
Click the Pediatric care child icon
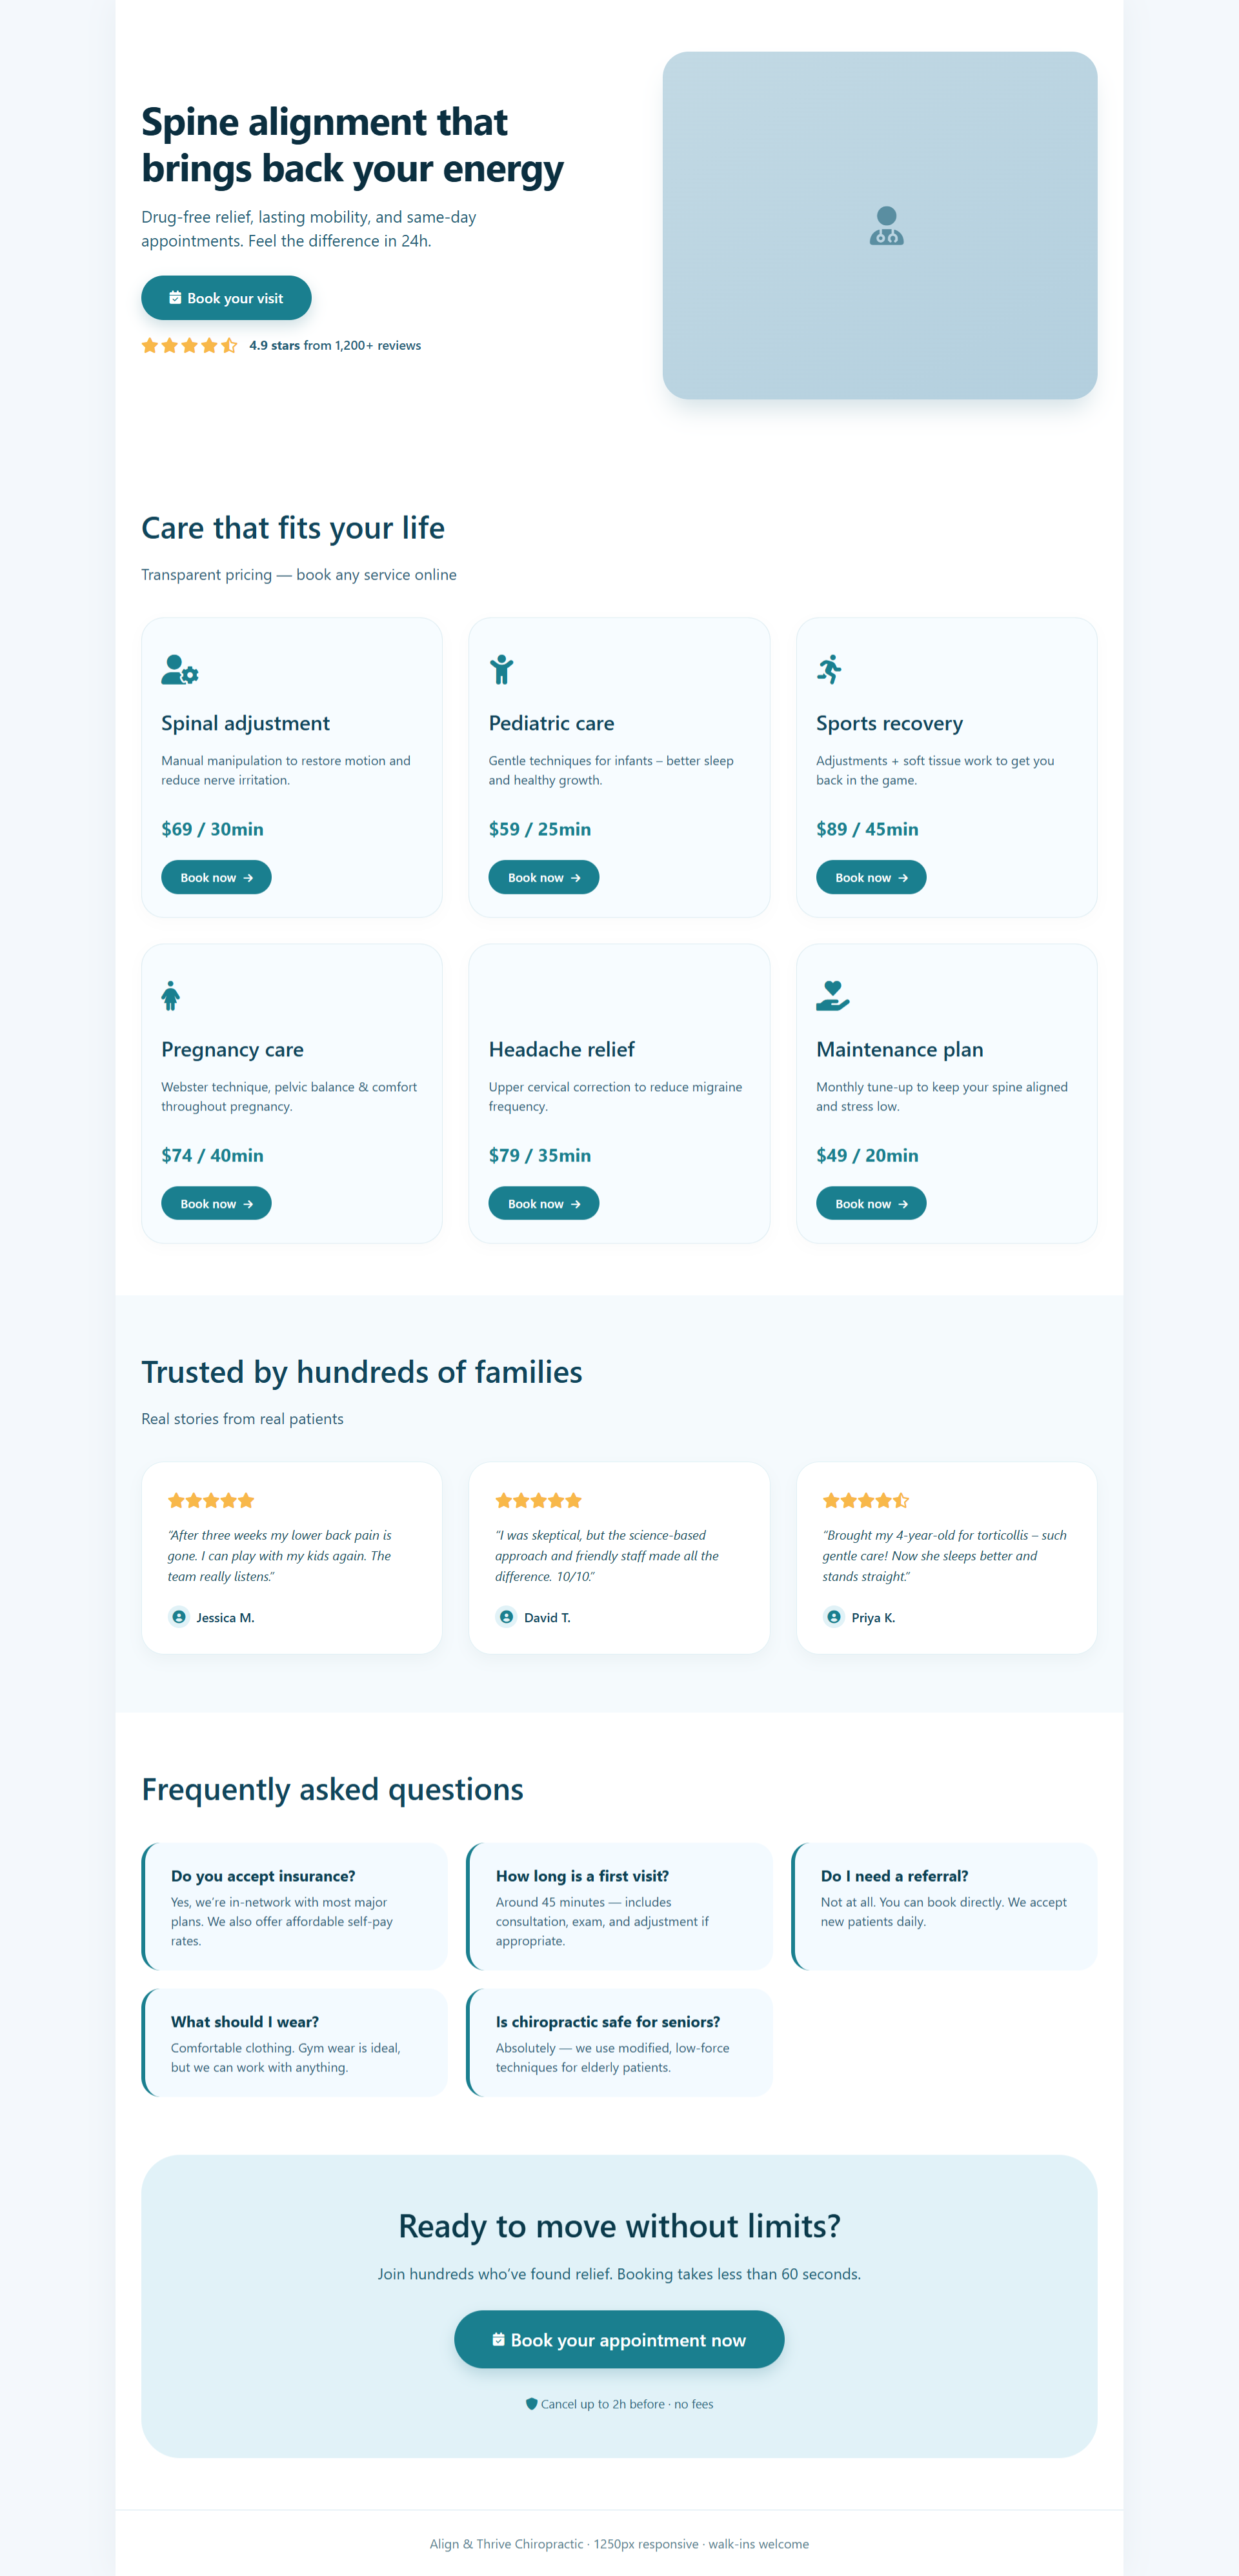(x=501, y=670)
